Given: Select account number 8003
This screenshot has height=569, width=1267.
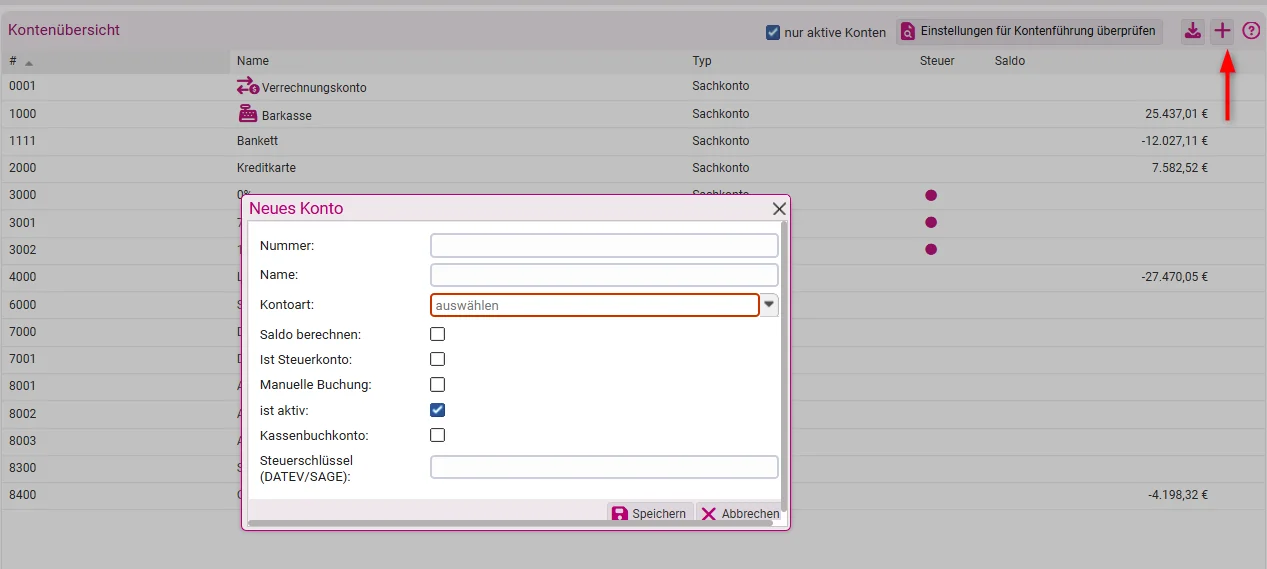Looking at the screenshot, I should tap(22, 439).
